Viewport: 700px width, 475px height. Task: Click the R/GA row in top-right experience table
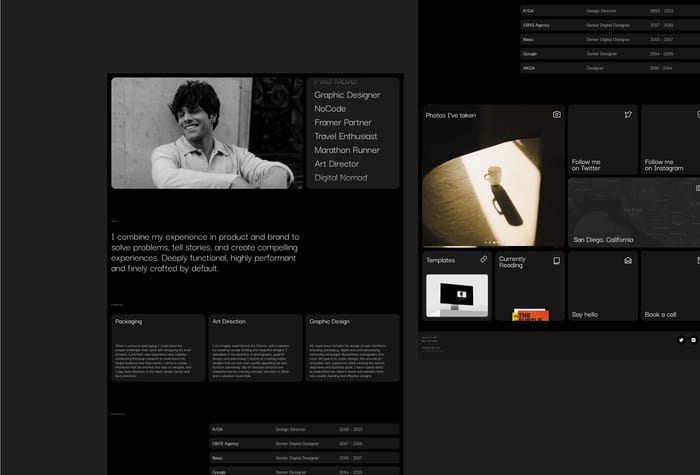[x=610, y=11]
